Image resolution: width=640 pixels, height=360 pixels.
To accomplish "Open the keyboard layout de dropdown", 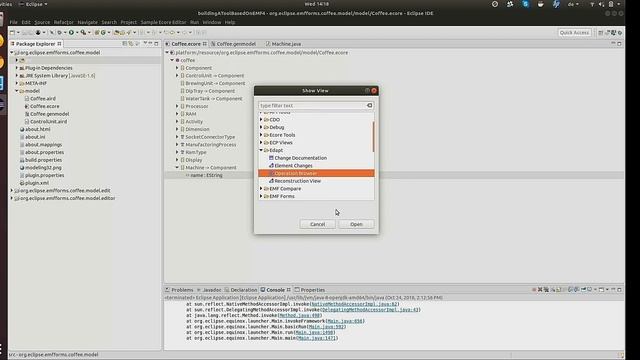I will tap(573, 4).
